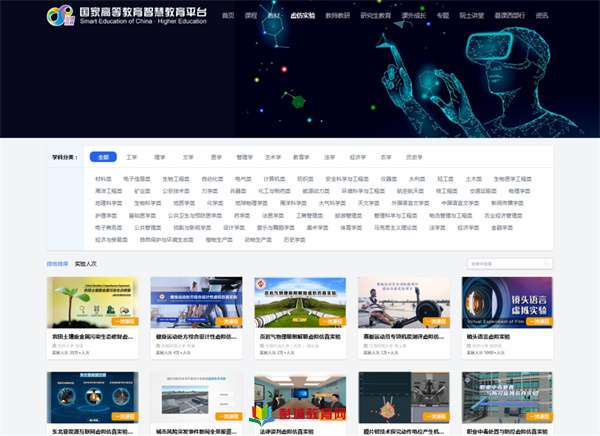The height and width of the screenshot is (436, 600).
Task: Open the 首页 navigation item
Action: 228,15
